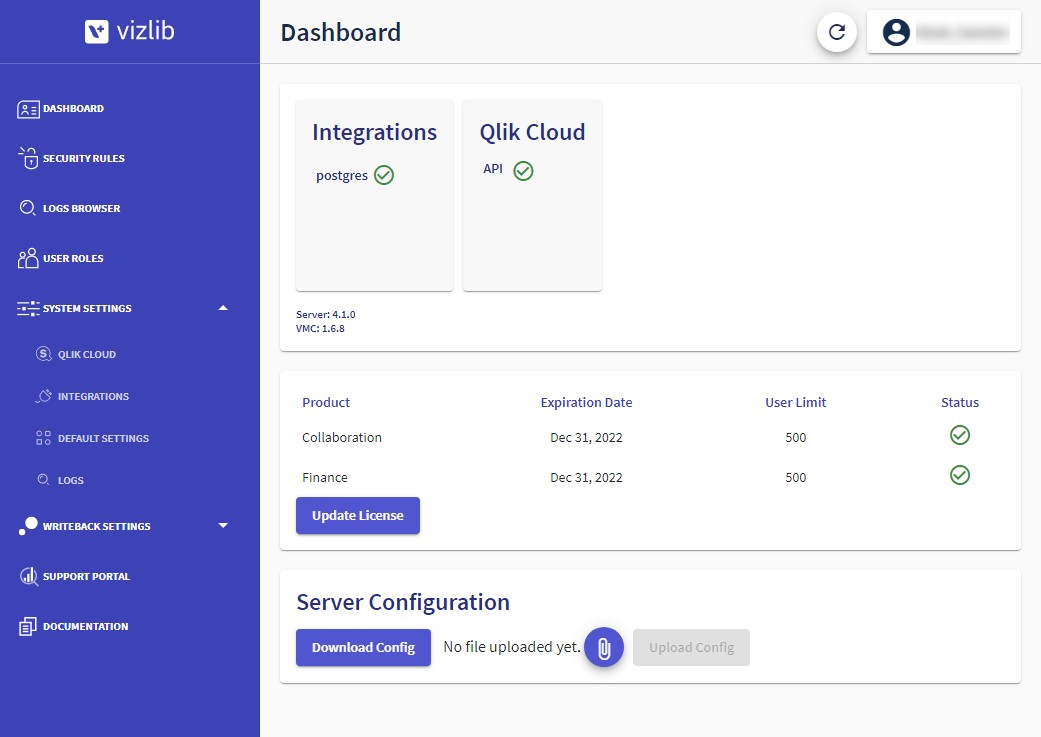Select Writeback Settings menu label
This screenshot has height=737, width=1041.
[x=96, y=527]
